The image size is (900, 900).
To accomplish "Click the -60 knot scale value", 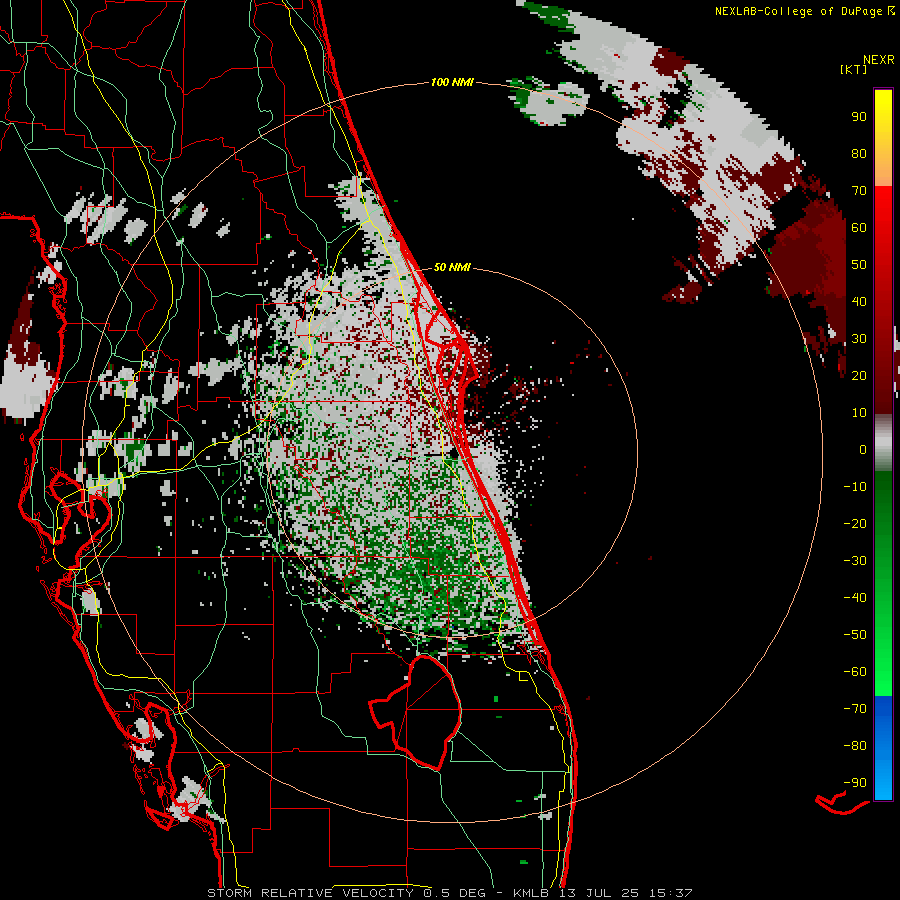I will point(855,672).
